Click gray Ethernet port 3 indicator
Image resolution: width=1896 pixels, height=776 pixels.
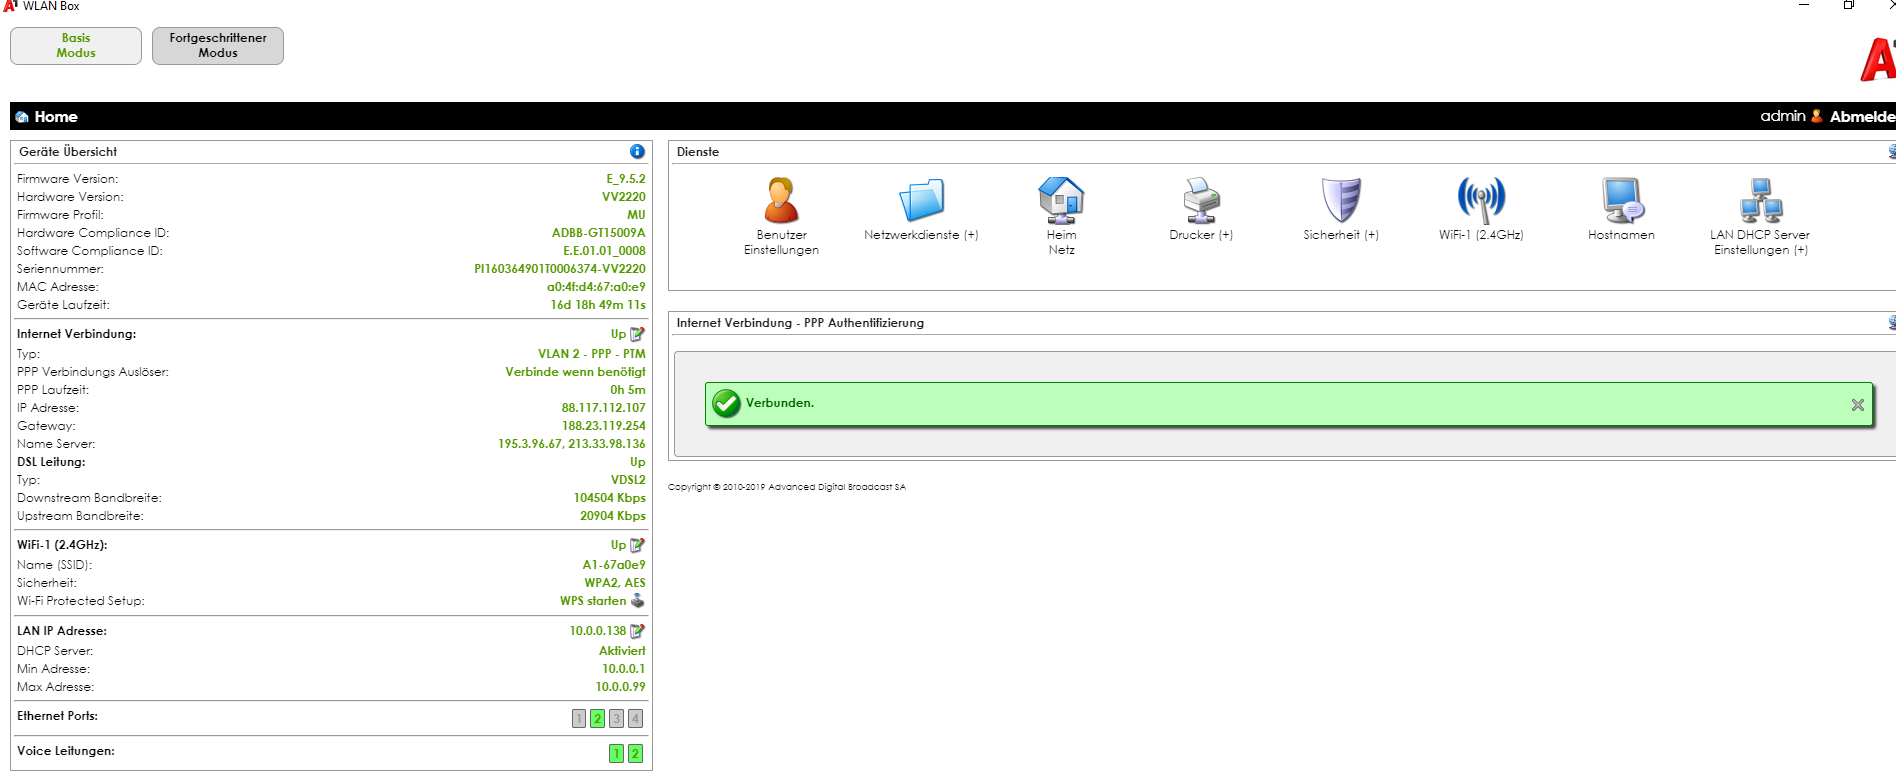(x=616, y=718)
